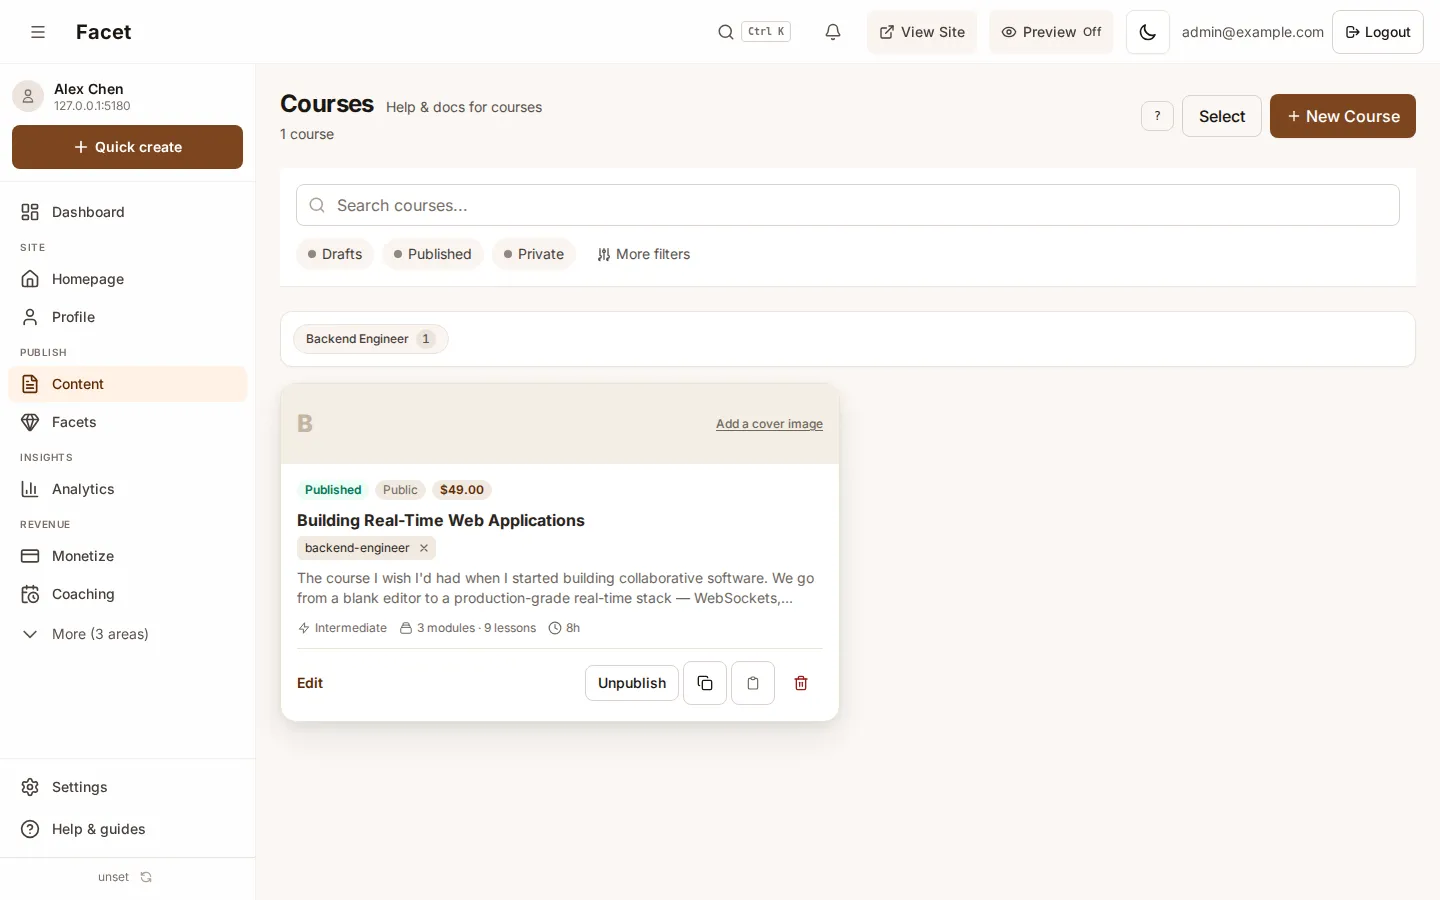
Task: Switch to dark mode with moon icon
Action: 1148,32
